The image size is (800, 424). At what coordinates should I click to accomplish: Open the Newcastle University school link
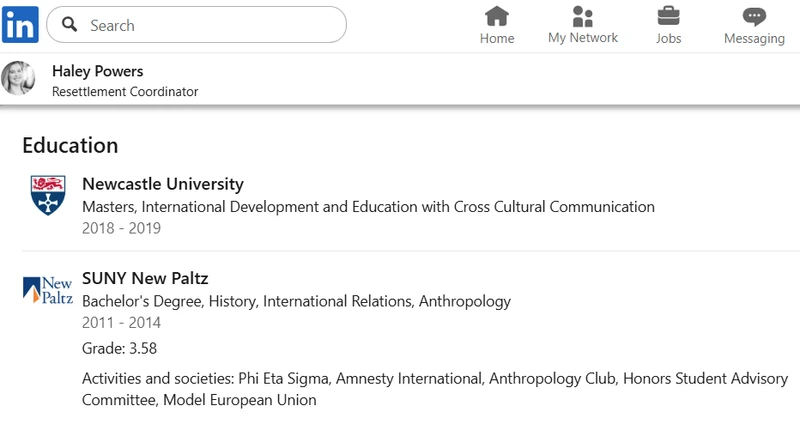tap(163, 184)
